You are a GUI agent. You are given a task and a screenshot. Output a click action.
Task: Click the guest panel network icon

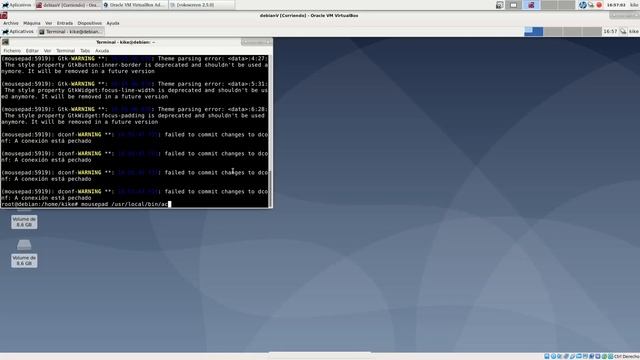click(x=623, y=31)
